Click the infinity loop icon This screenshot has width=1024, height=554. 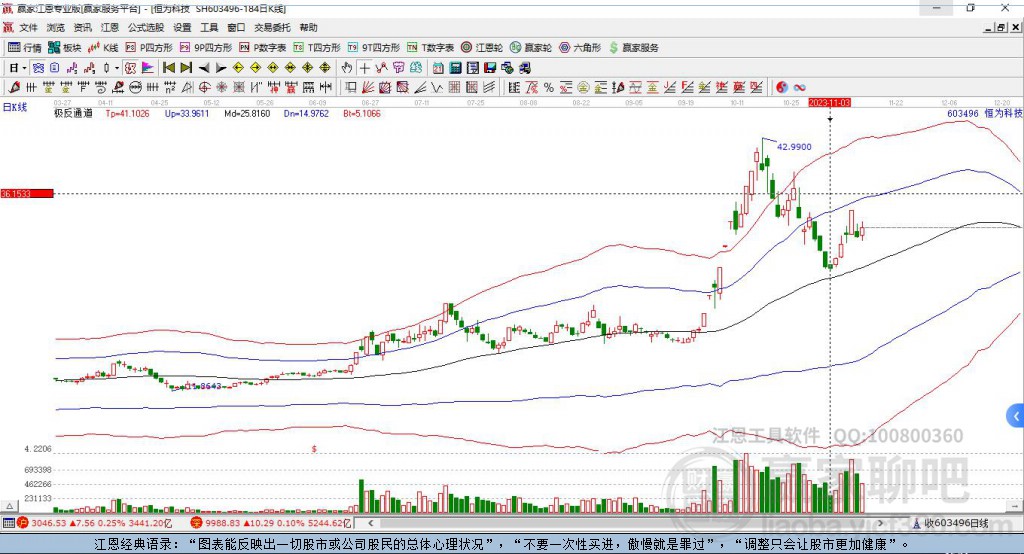click(799, 87)
